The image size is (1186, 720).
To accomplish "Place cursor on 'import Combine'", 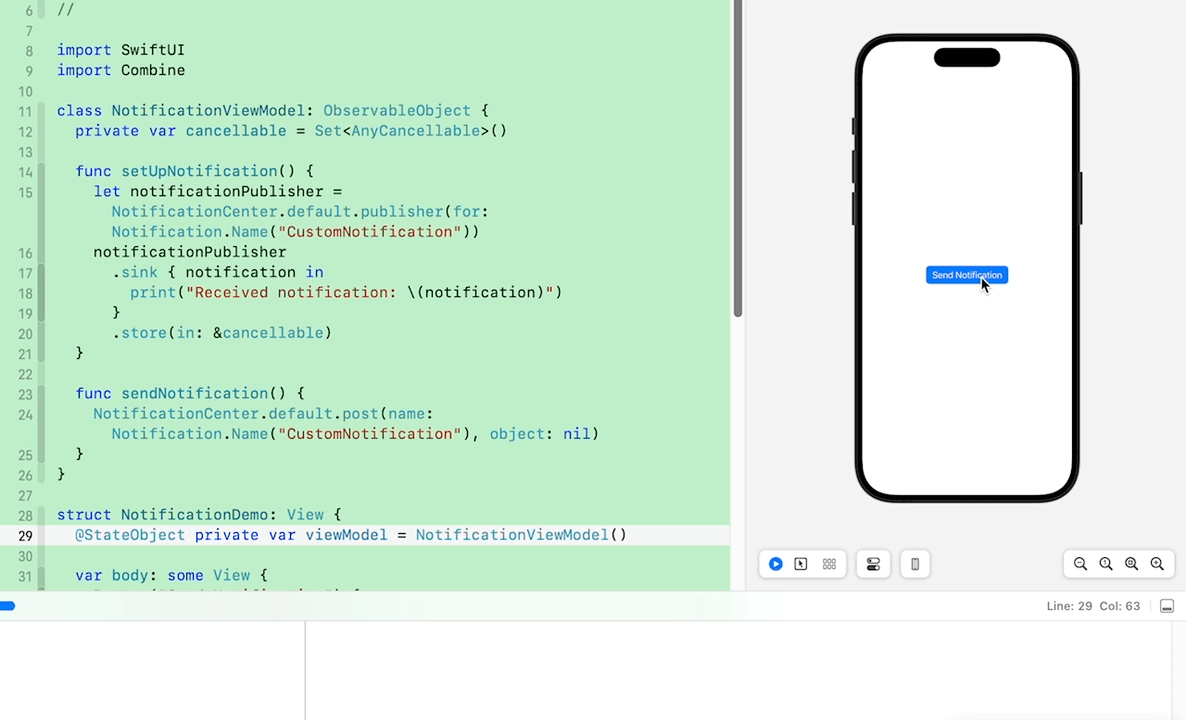I will pyautogui.click(x=121, y=70).
